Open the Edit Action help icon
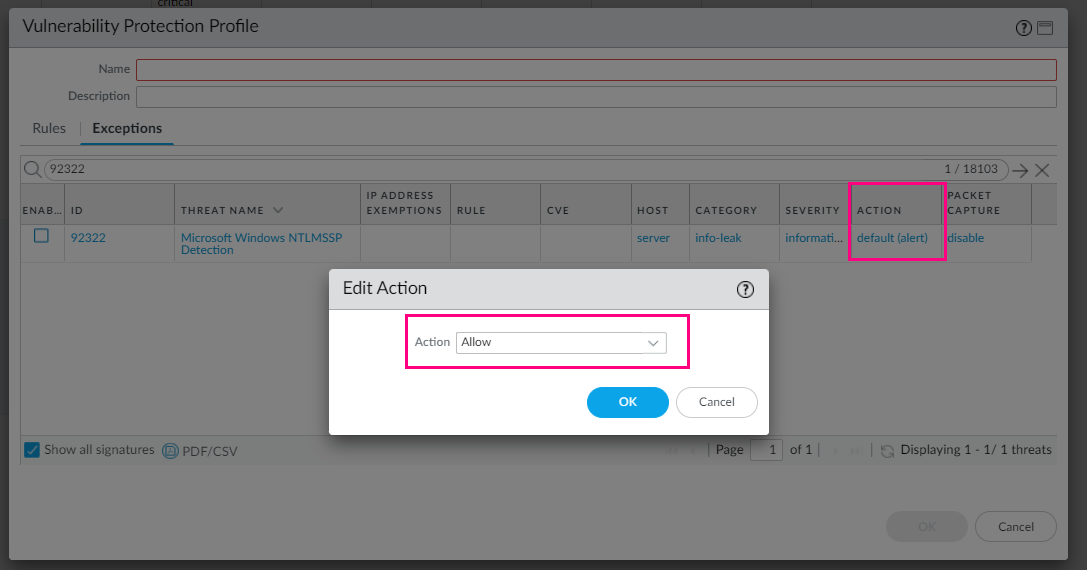This screenshot has height=570, width=1087. click(745, 289)
